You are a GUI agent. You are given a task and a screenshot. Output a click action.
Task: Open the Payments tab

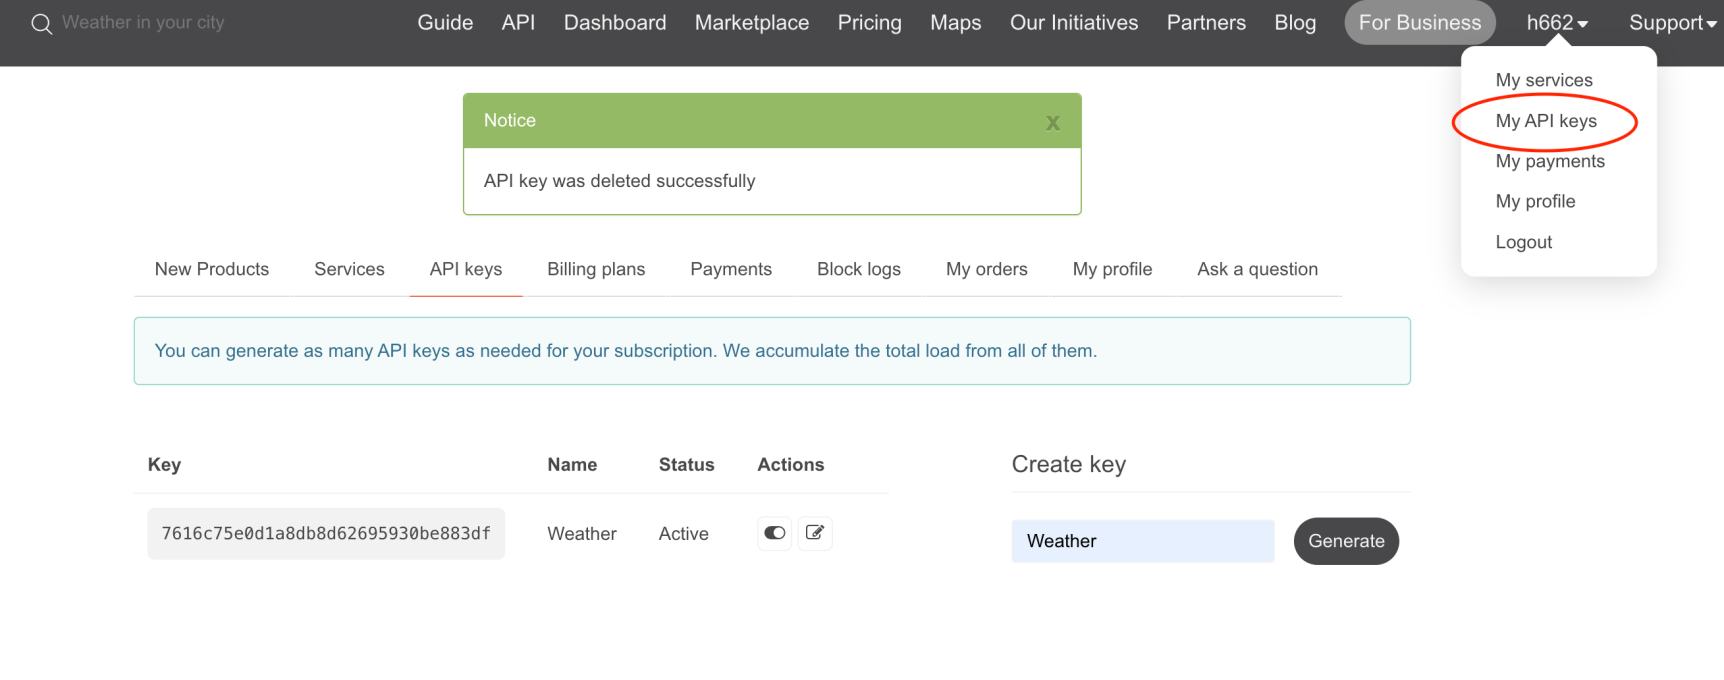[731, 269]
